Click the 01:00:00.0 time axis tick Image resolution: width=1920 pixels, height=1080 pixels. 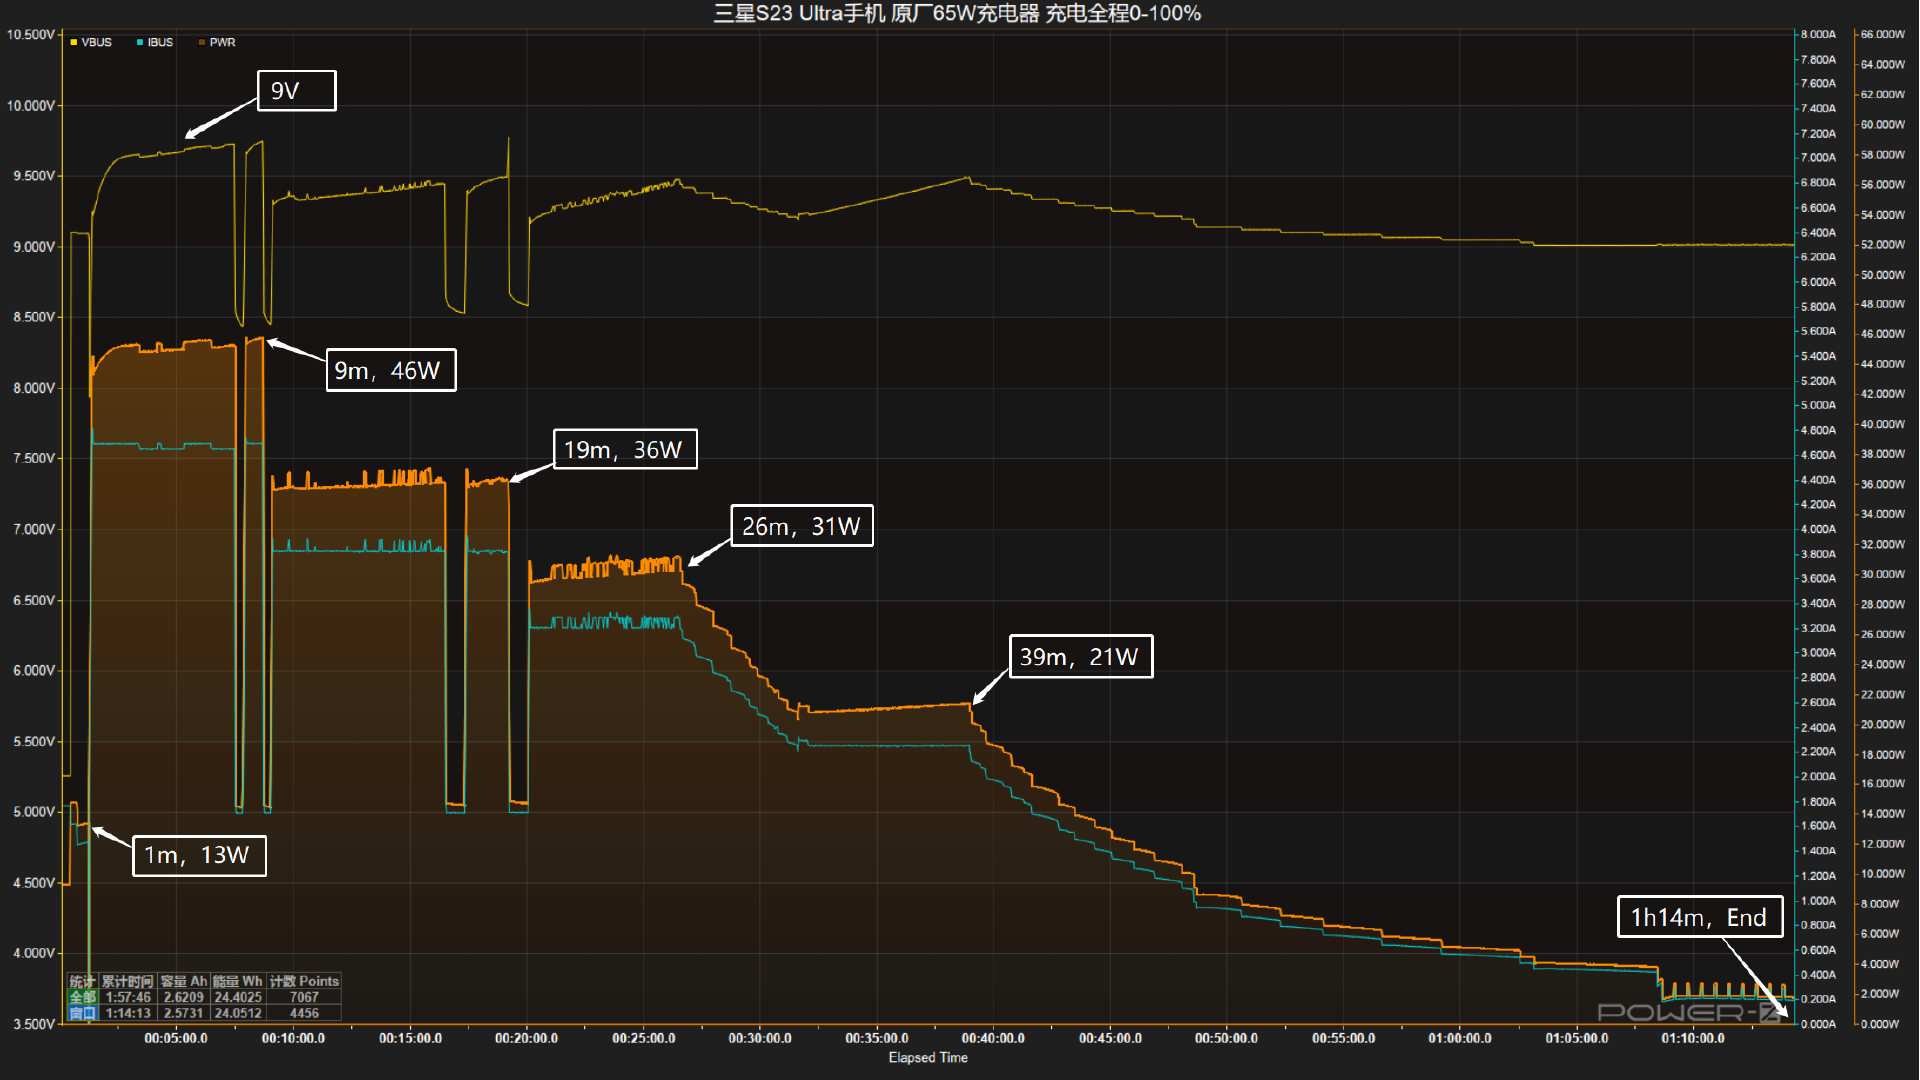(1460, 1039)
